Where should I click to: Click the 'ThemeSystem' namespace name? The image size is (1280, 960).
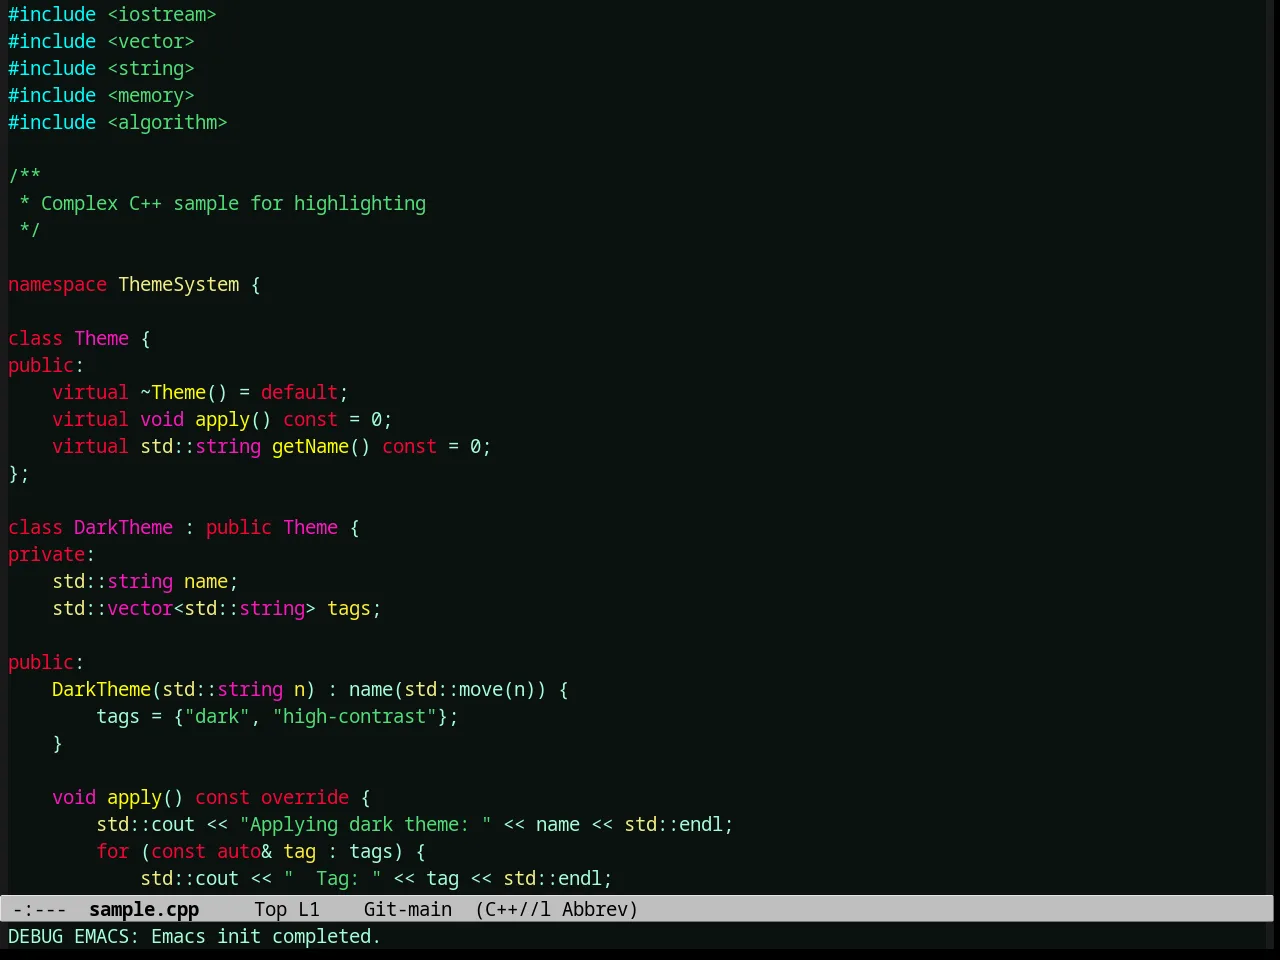[179, 284]
